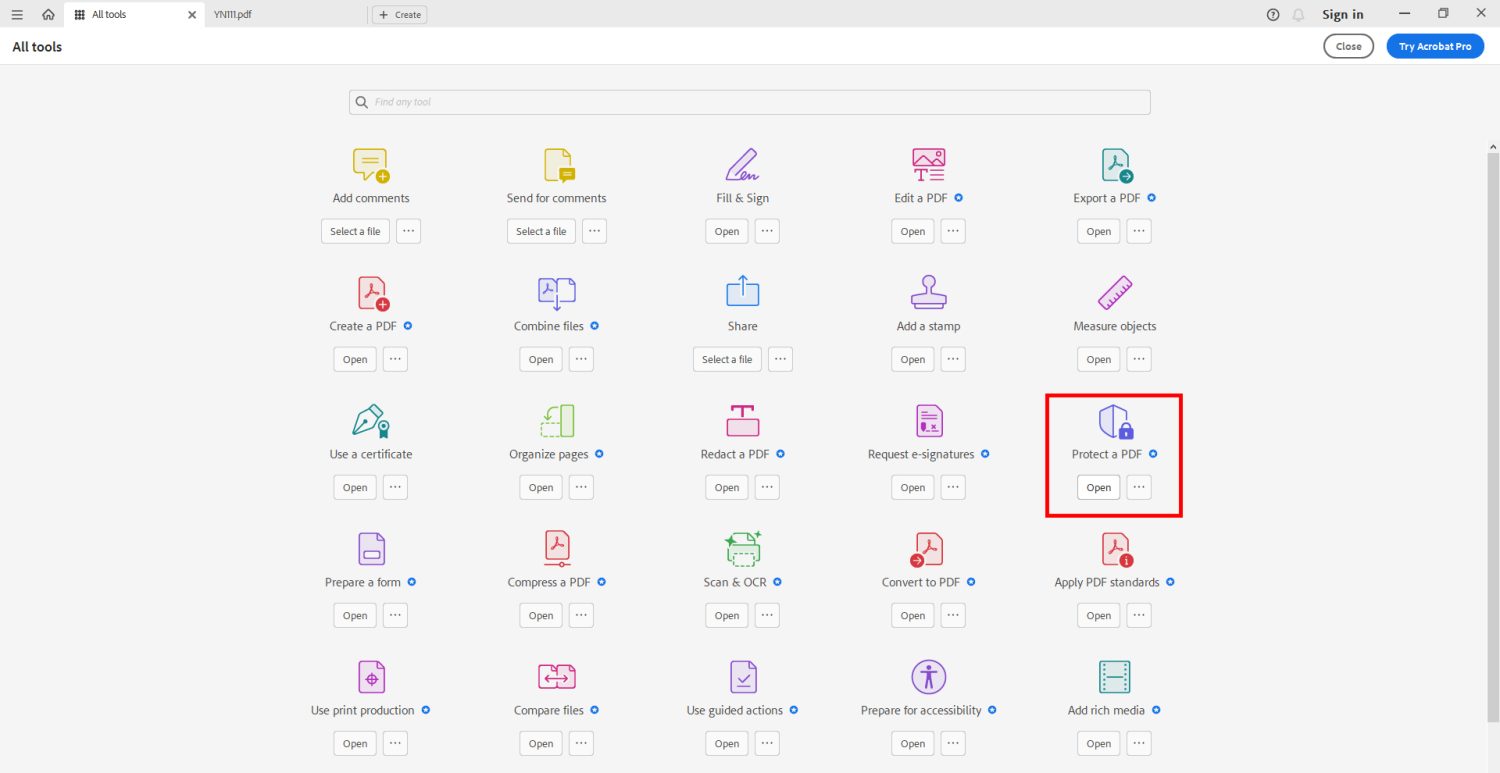Click the Prepare a form icon
This screenshot has height=773, width=1500.
(371, 549)
